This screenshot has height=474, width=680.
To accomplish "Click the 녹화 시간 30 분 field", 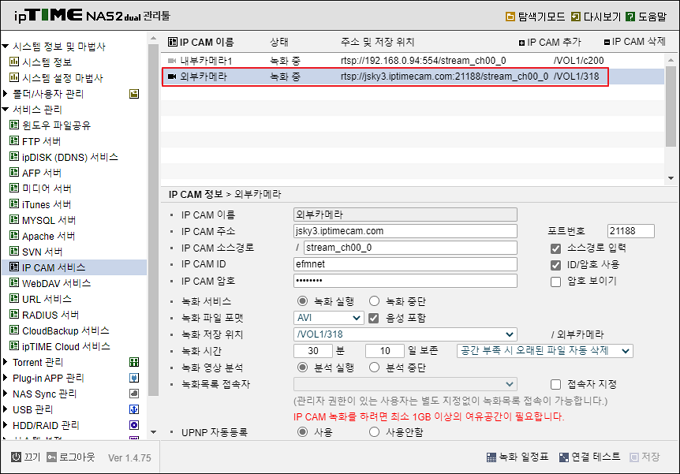I will 313,351.
